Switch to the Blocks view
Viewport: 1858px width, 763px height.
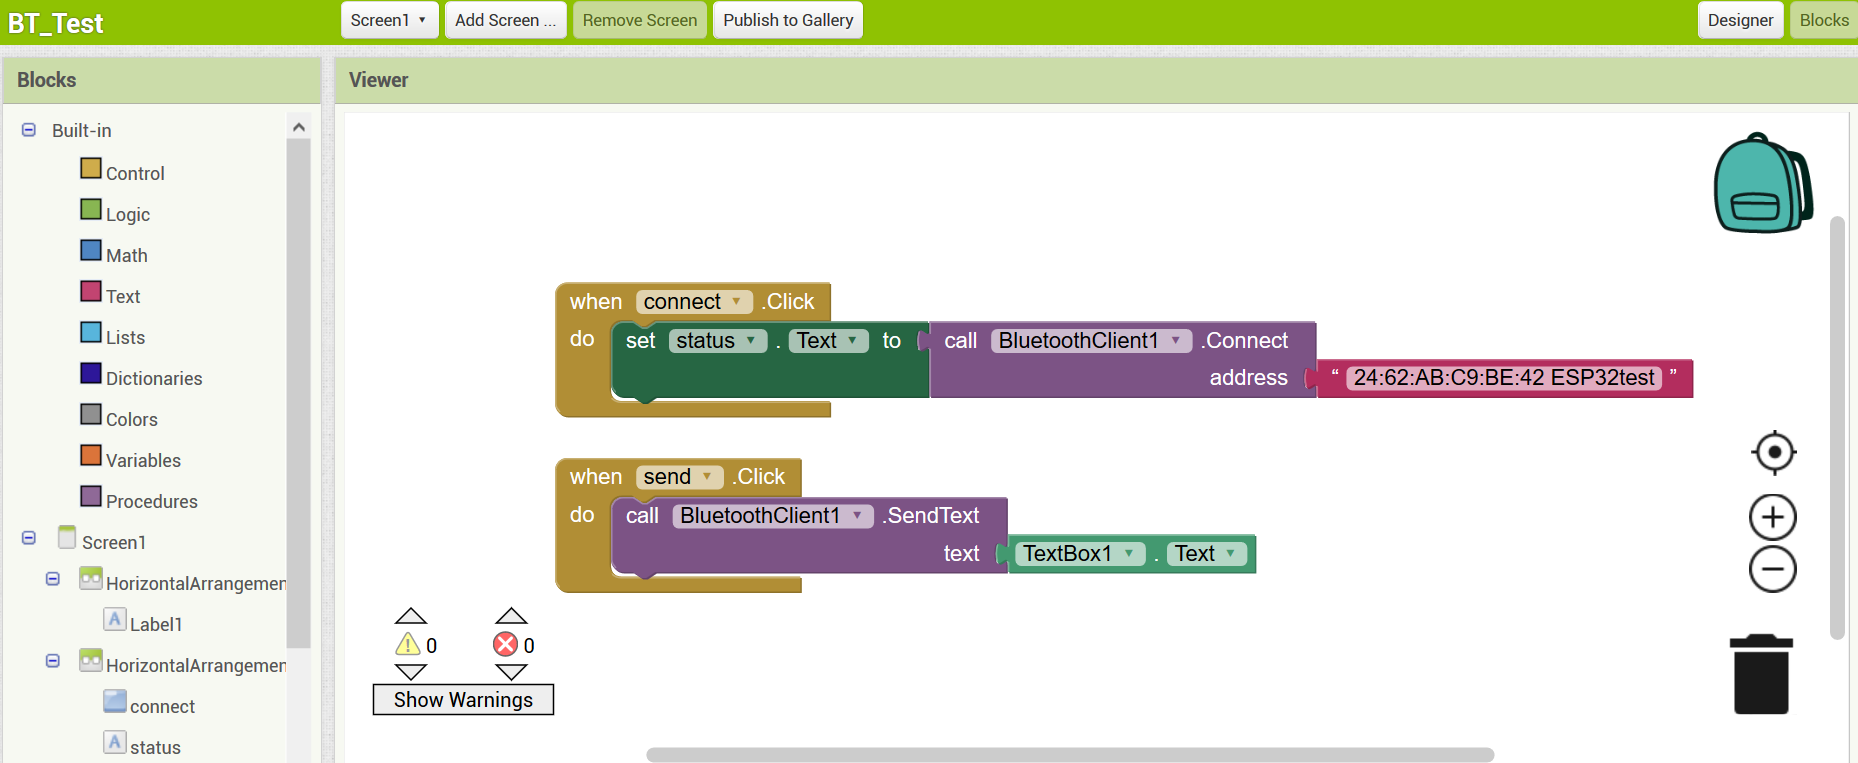pos(1823,20)
